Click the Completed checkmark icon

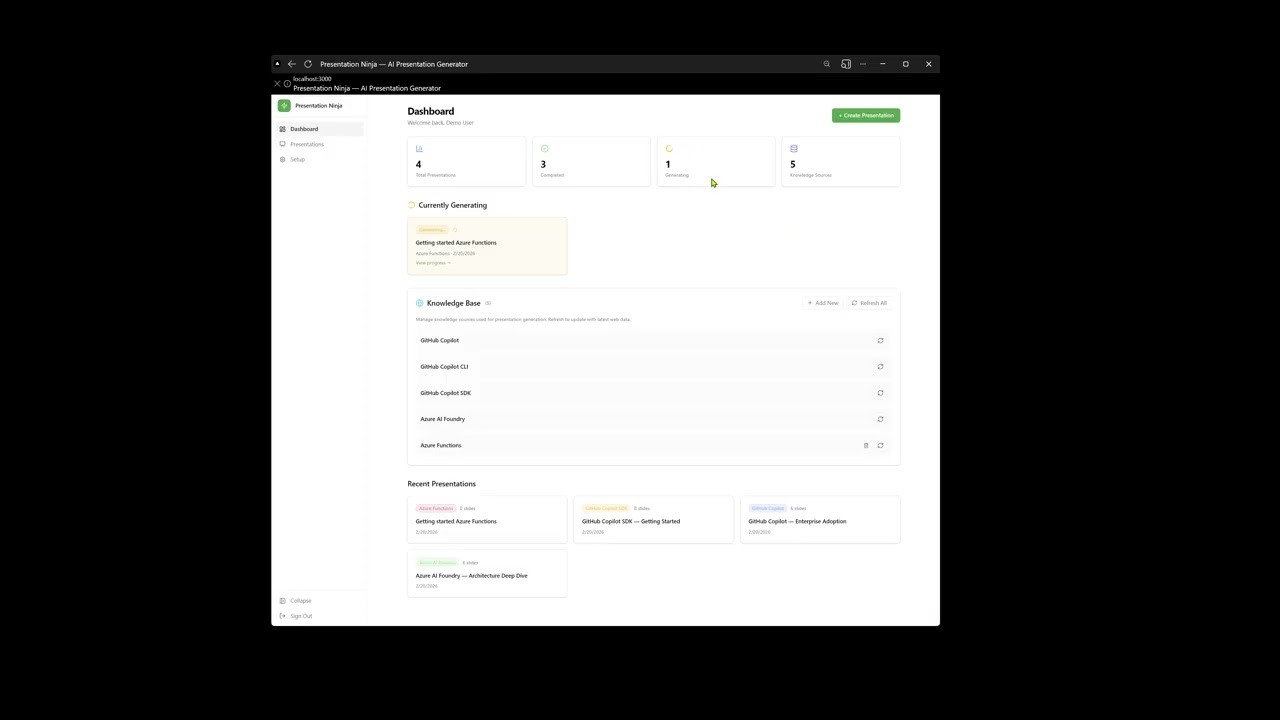tap(544, 149)
